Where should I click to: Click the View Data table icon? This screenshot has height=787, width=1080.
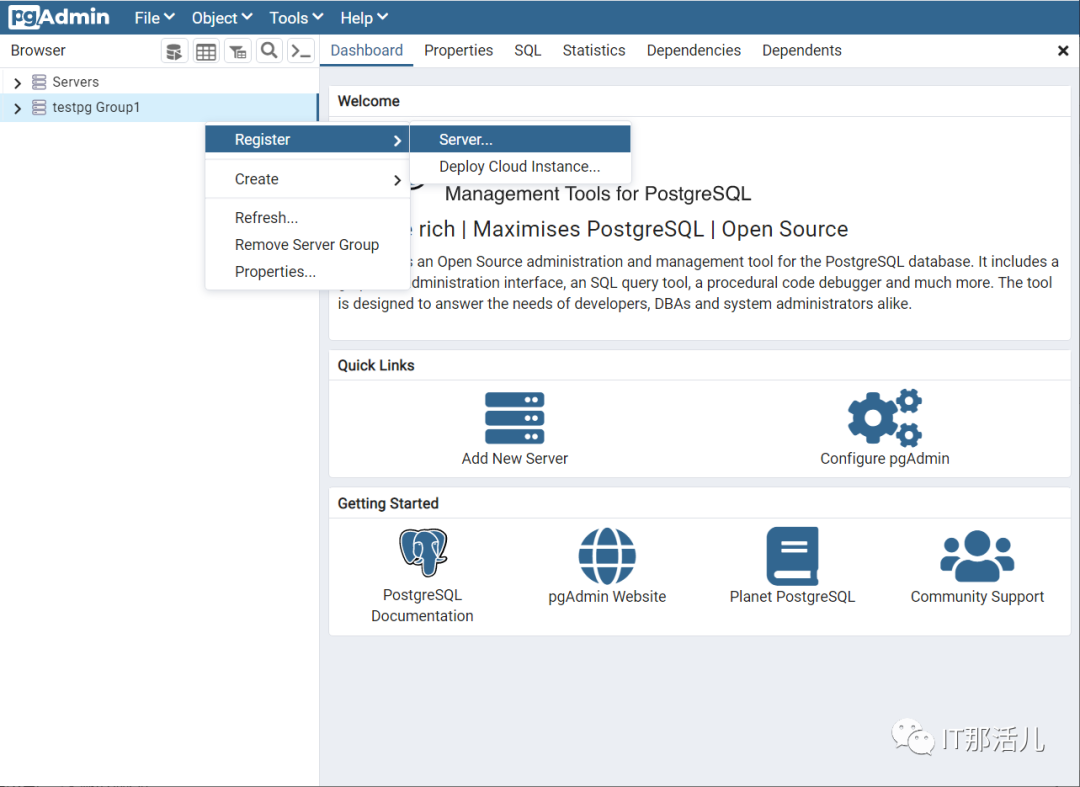206,51
